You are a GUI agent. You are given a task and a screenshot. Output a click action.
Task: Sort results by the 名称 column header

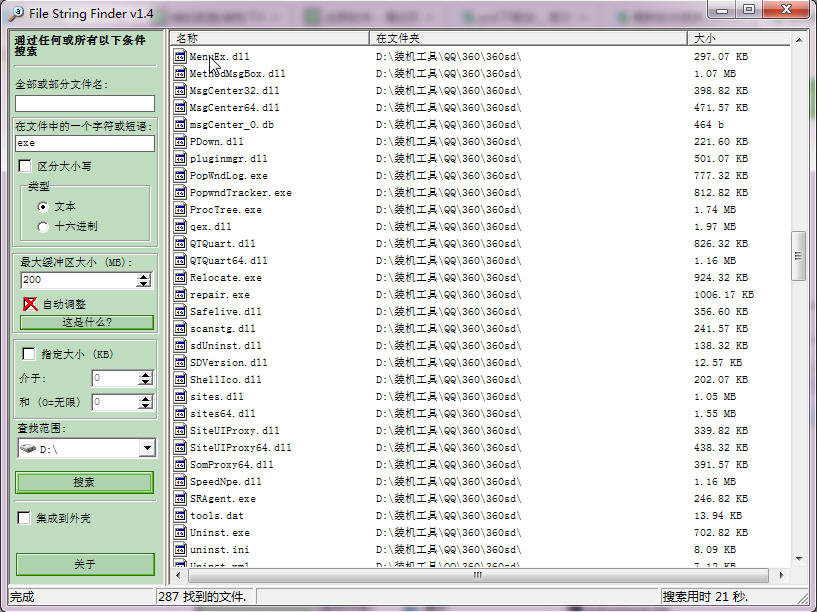[x=270, y=38]
